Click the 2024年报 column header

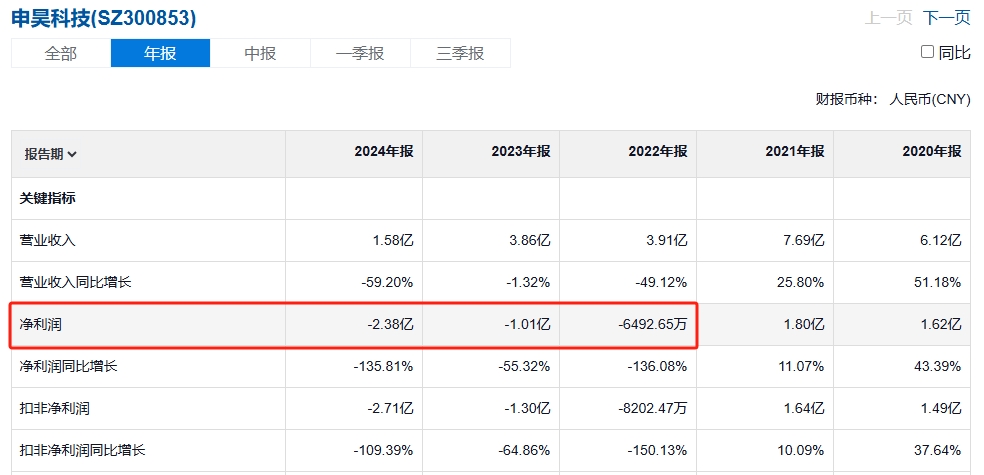(x=384, y=151)
